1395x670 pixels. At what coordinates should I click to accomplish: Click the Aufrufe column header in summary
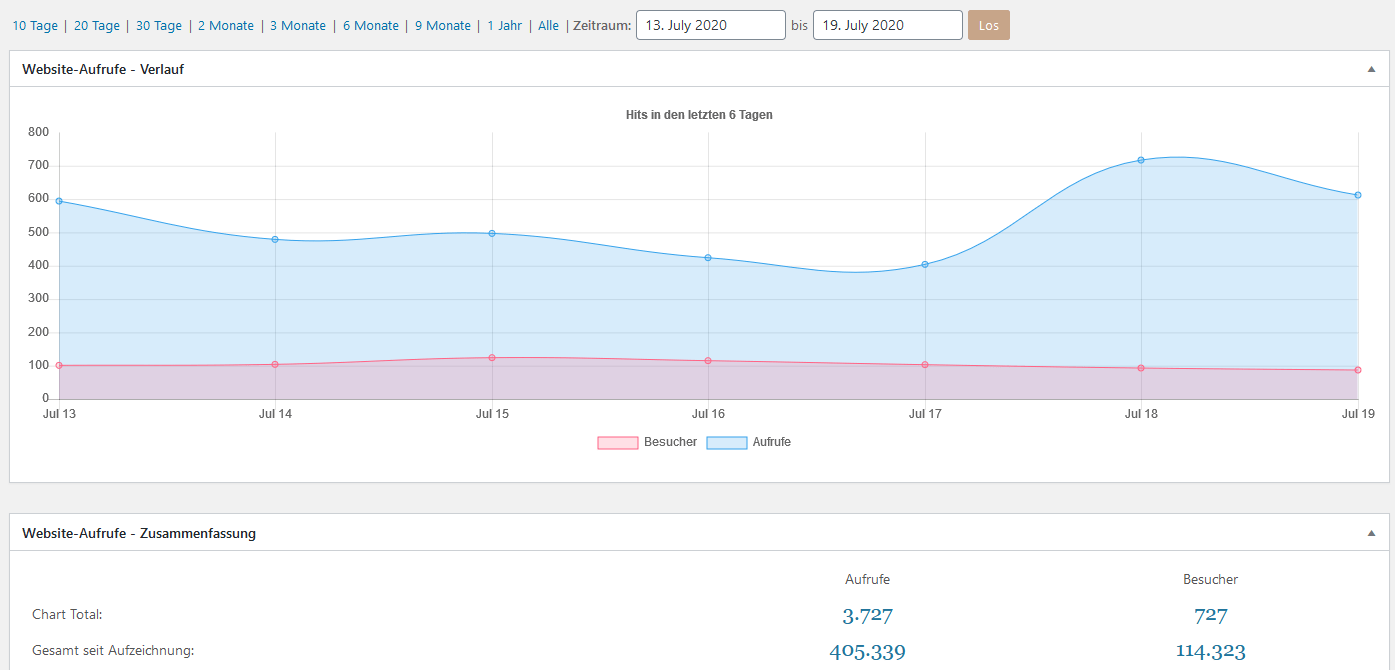tap(867, 579)
